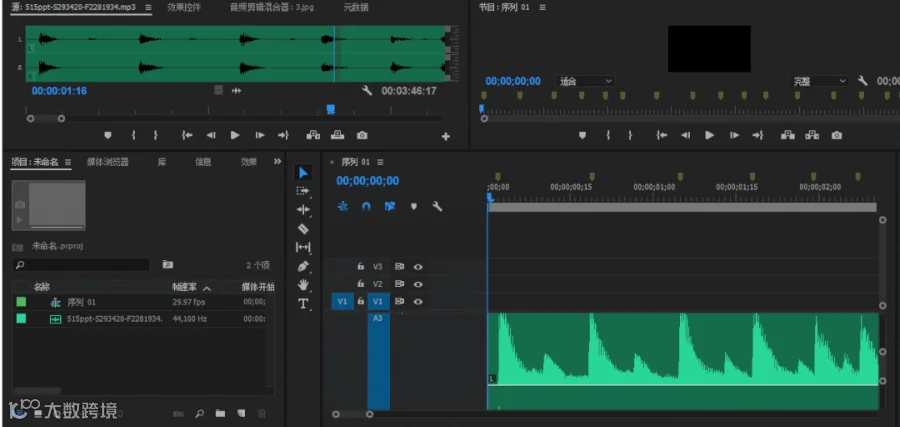Open the 完整 playback resolution dropdown
The height and width of the screenshot is (427, 900).
tap(819, 81)
